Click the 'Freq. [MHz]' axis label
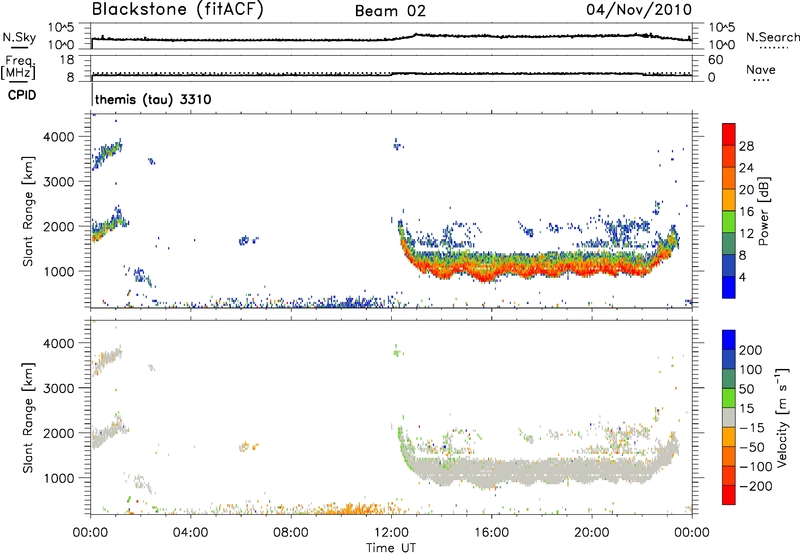 pyautogui.click(x=18, y=68)
